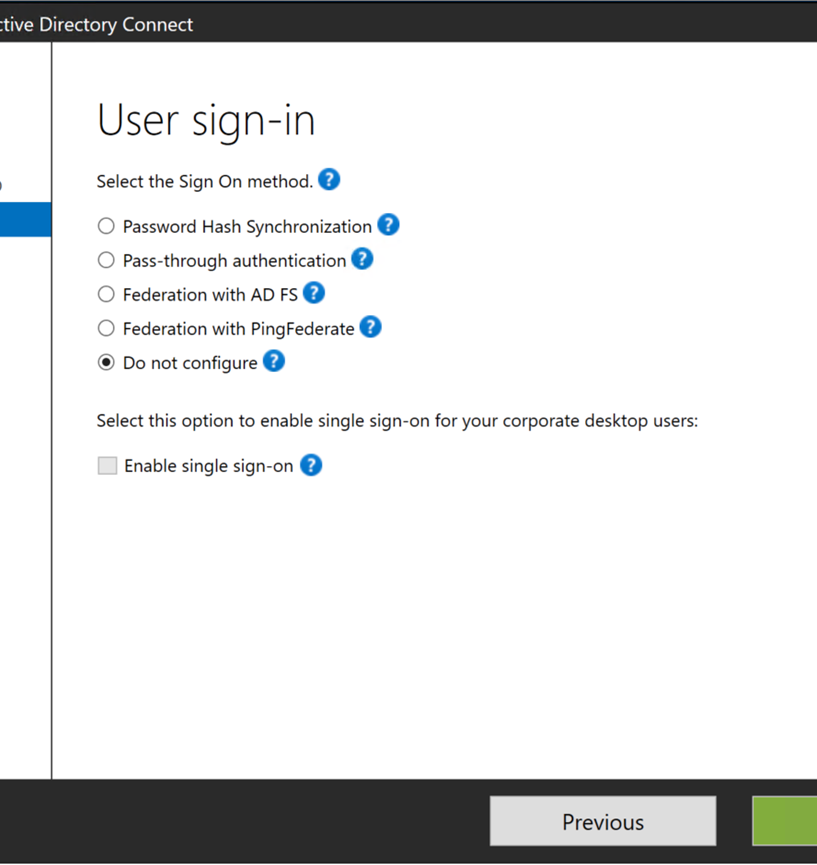
Task: Choose Federation with AD FS
Action: pyautogui.click(x=106, y=294)
